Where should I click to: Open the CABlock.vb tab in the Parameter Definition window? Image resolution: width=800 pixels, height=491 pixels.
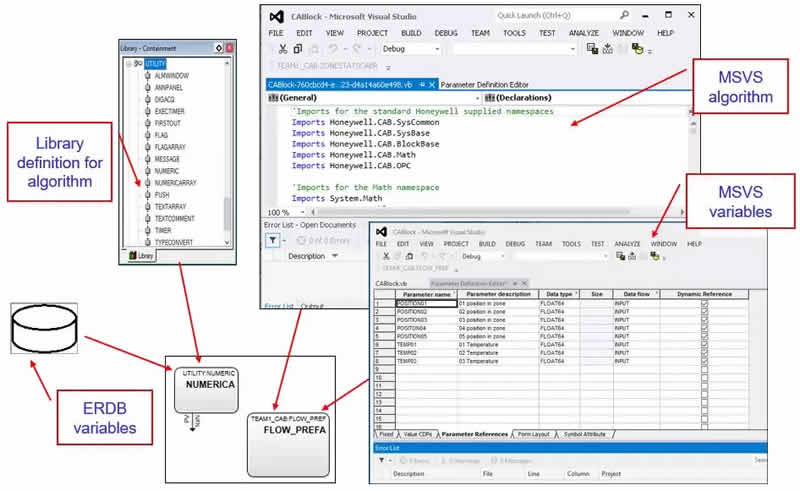coord(391,283)
